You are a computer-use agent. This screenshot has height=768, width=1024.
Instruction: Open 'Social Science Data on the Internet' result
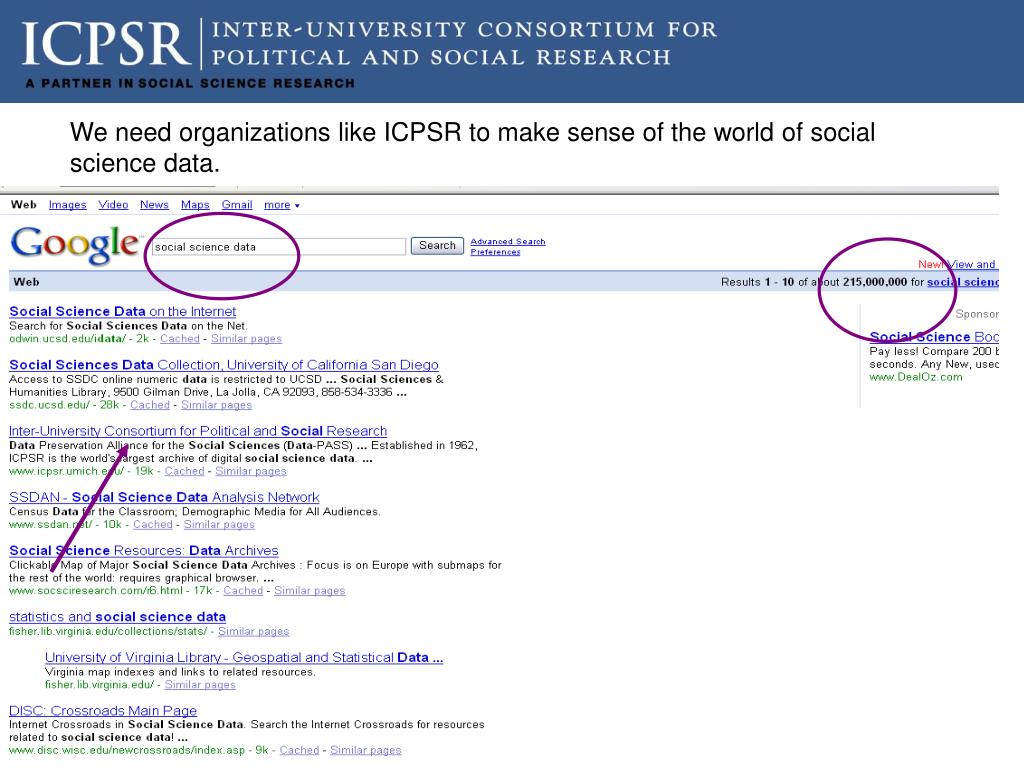click(123, 312)
